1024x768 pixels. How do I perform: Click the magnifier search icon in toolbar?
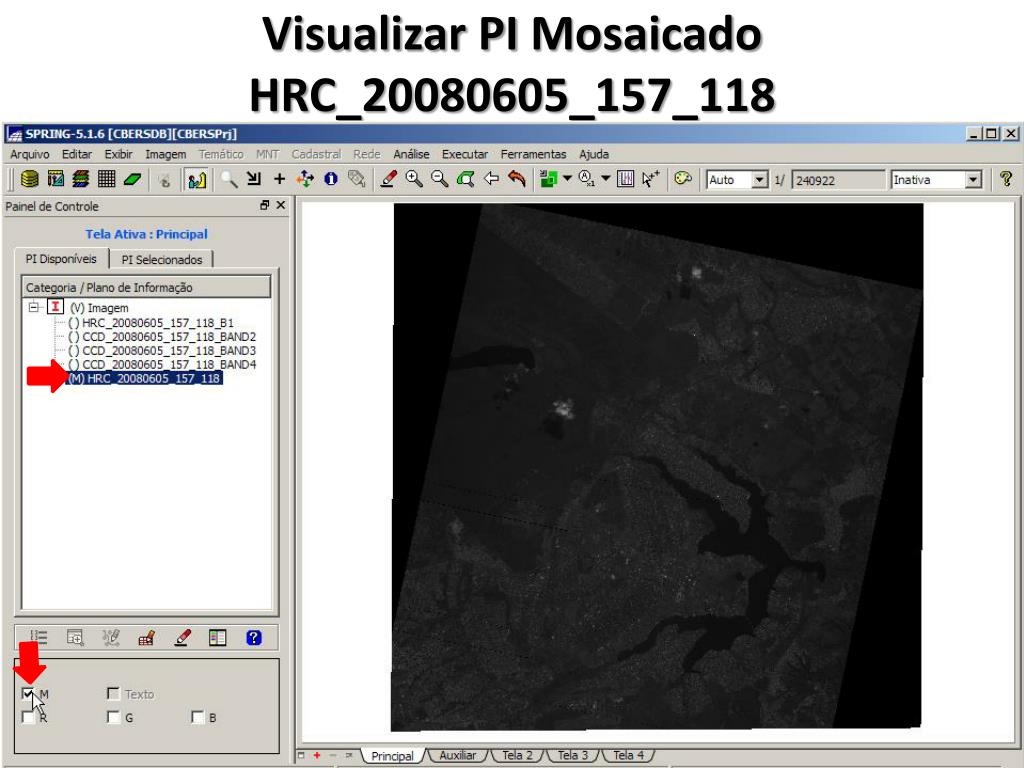pos(229,179)
